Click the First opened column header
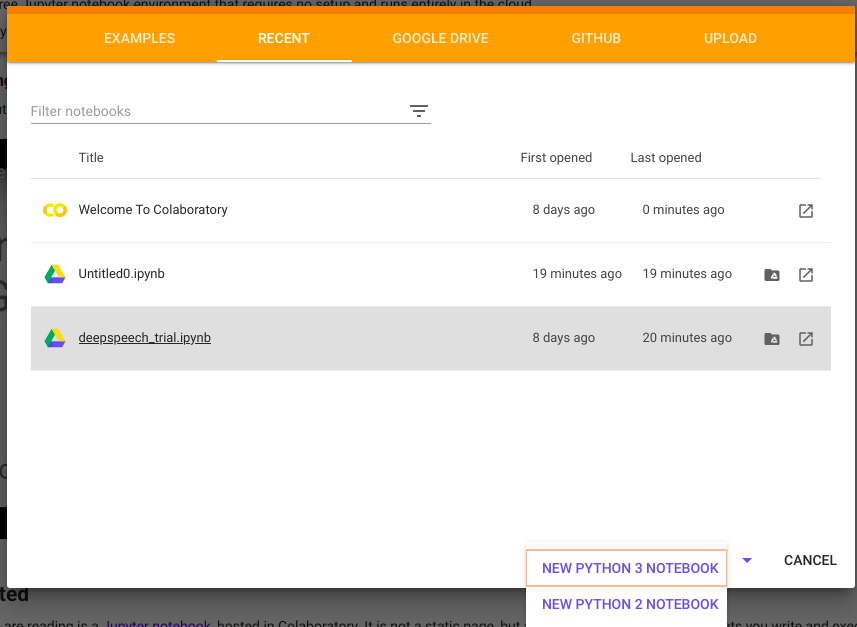 click(556, 158)
